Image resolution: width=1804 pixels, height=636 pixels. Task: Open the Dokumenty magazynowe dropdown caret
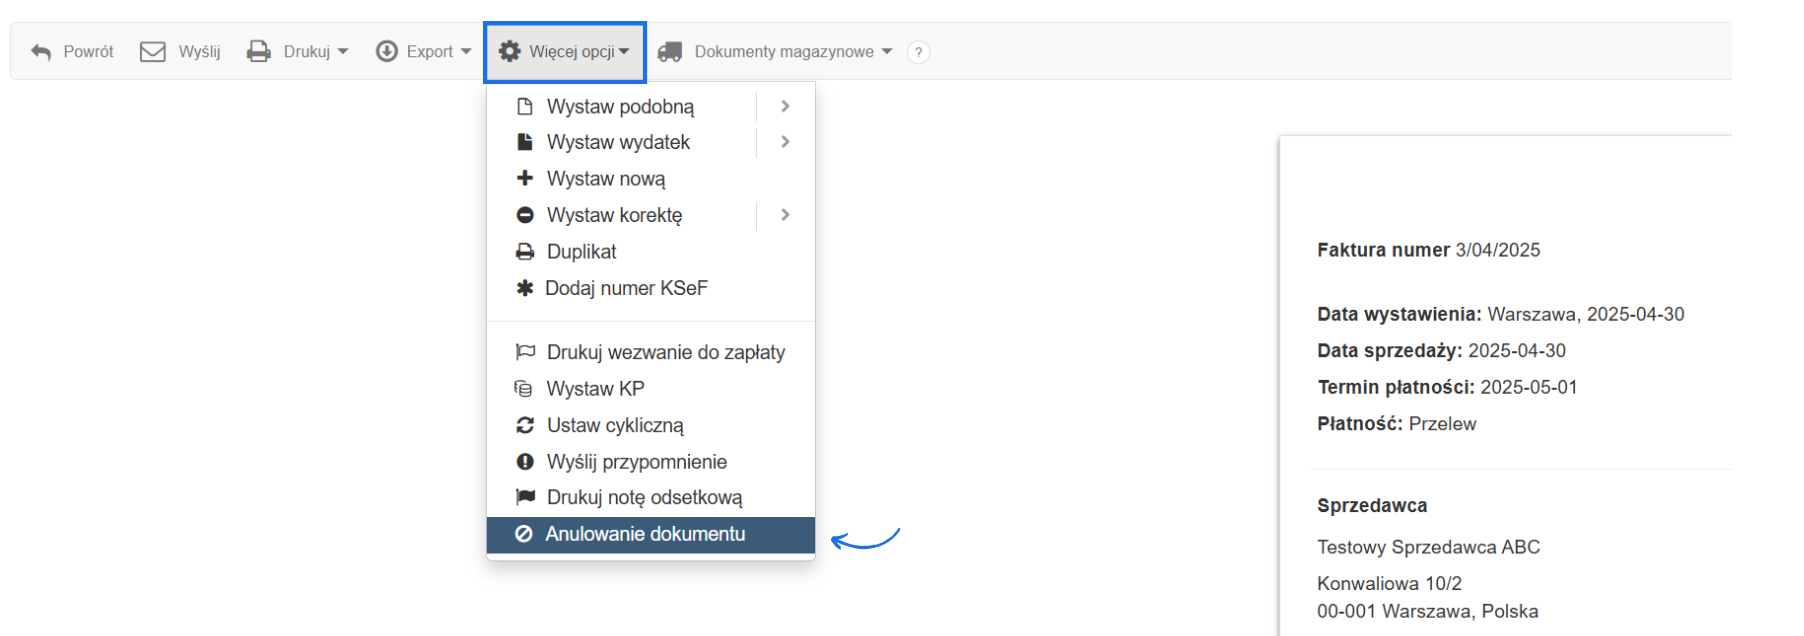[x=887, y=52]
